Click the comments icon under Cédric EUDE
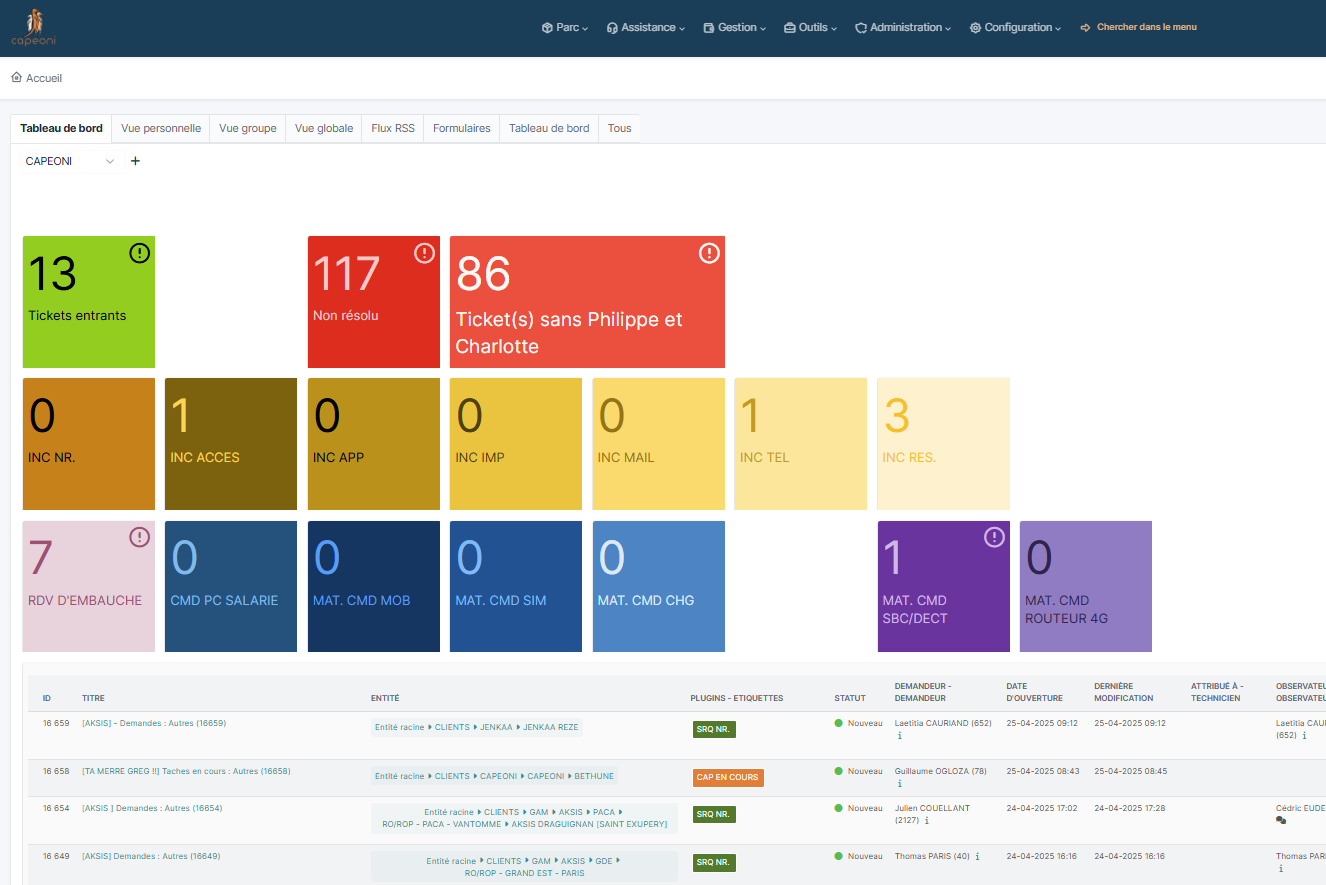The width and height of the screenshot is (1326, 885). pyautogui.click(x=1281, y=821)
